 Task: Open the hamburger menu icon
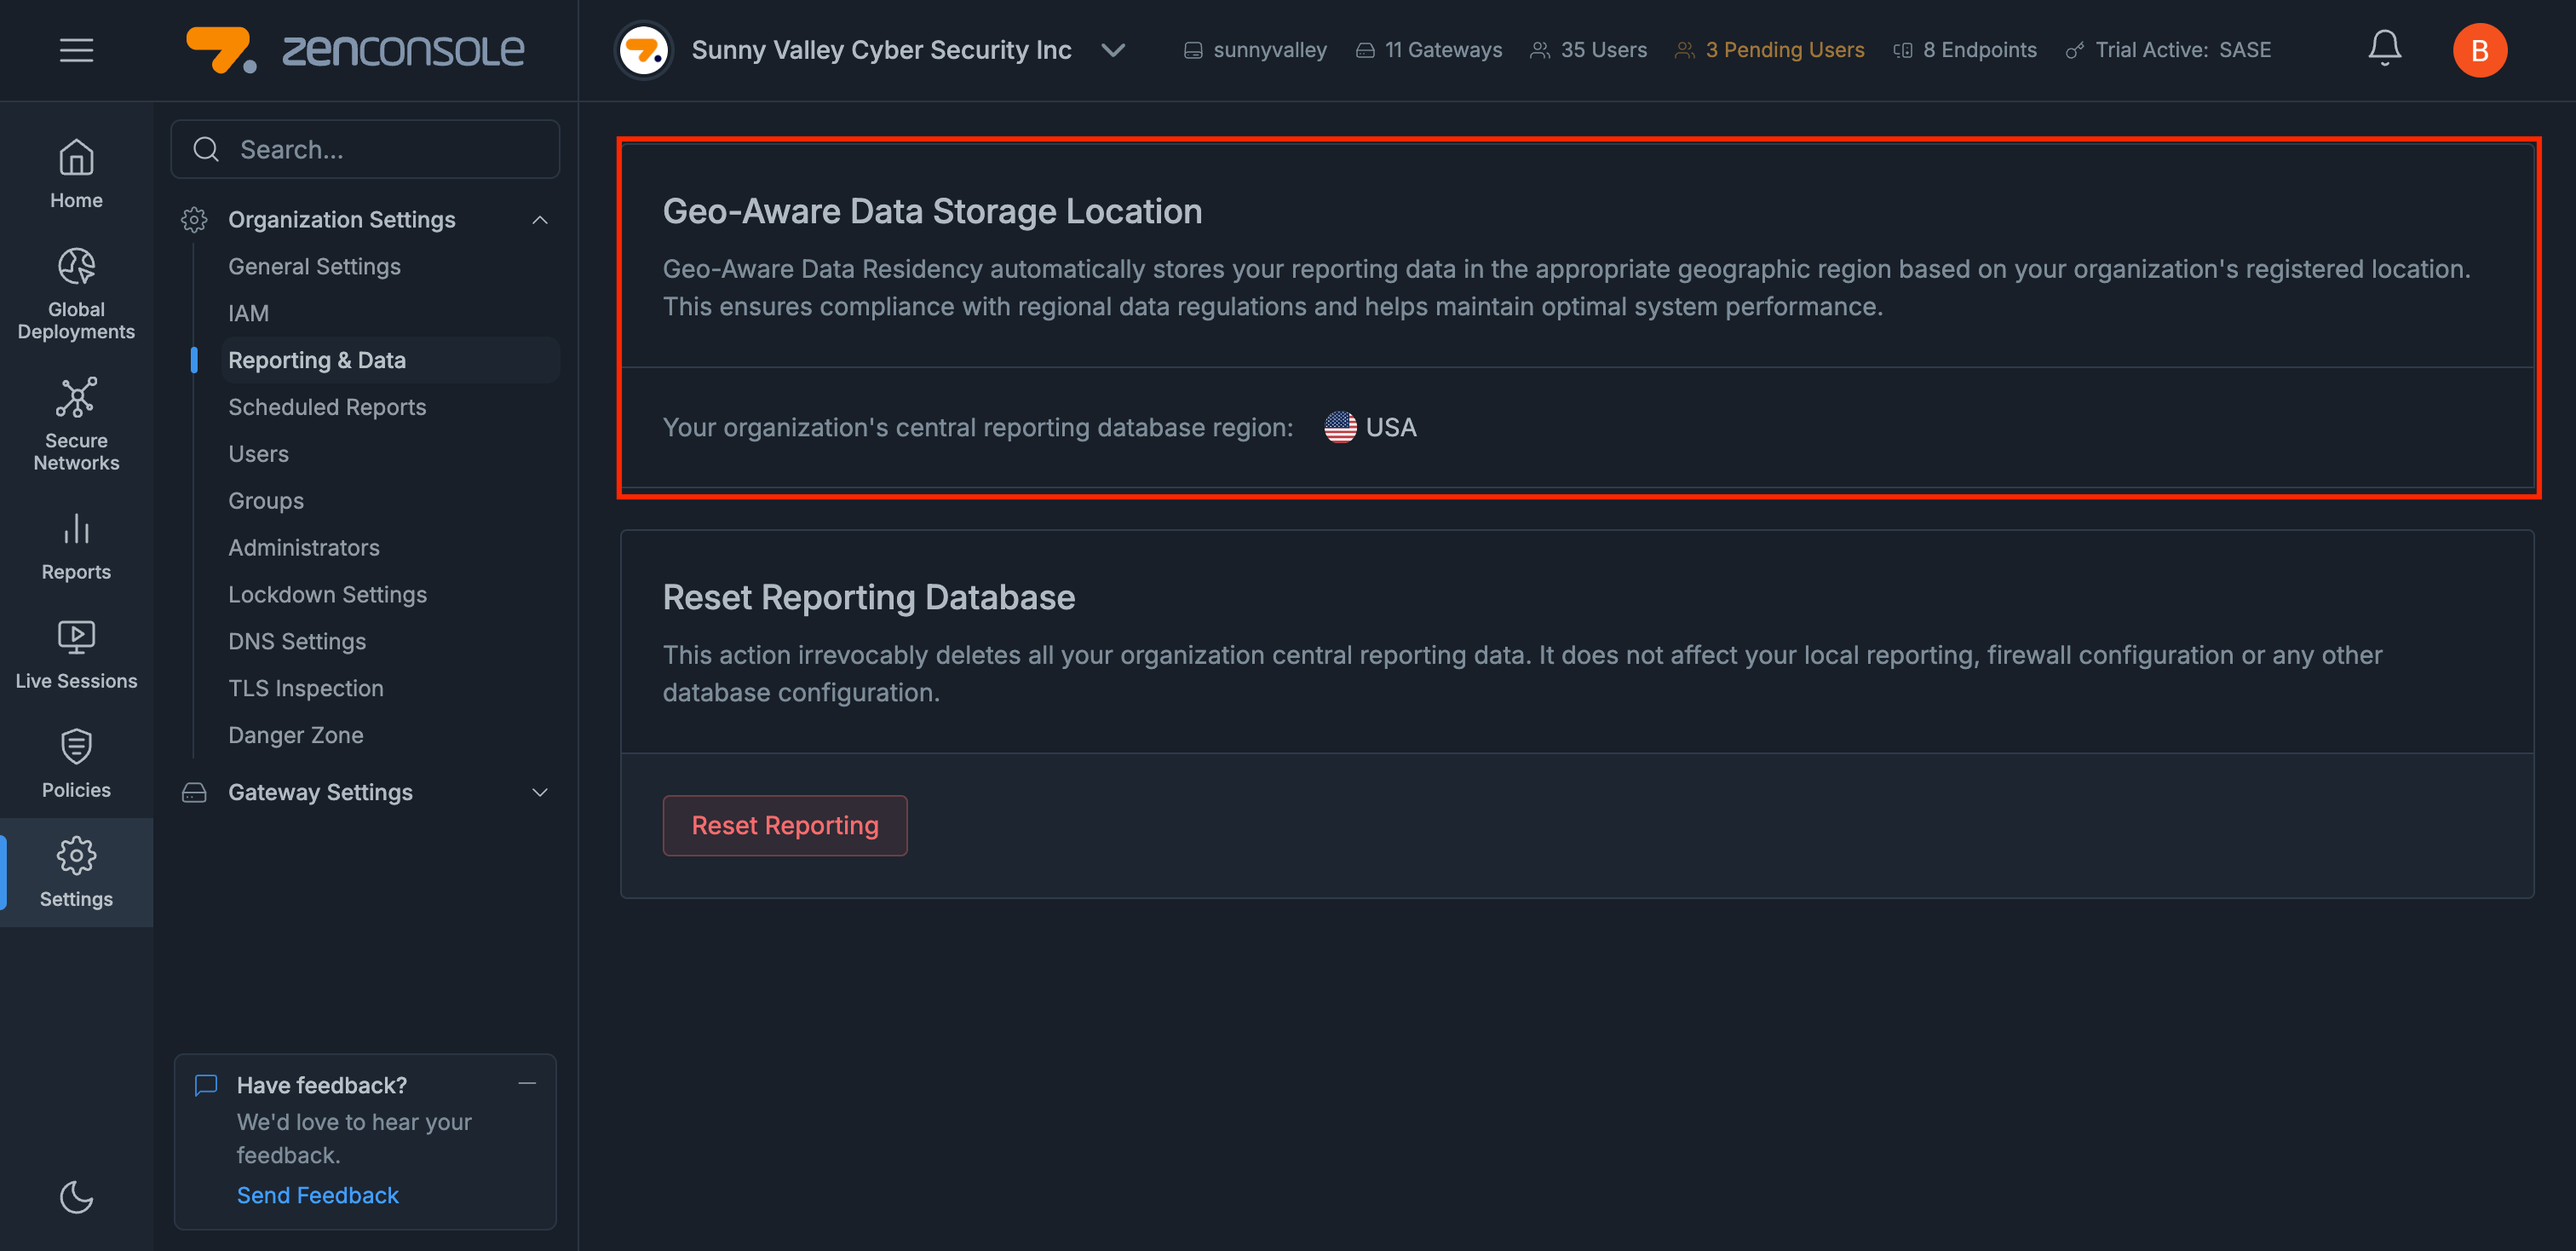click(x=76, y=50)
